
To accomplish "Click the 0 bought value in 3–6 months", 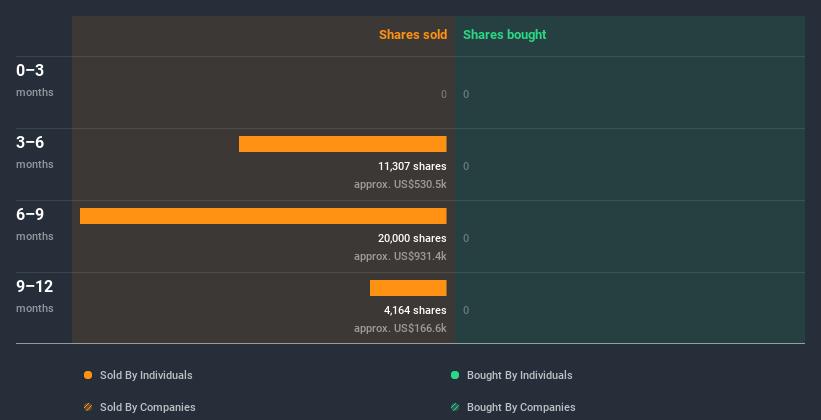I will tap(466, 167).
